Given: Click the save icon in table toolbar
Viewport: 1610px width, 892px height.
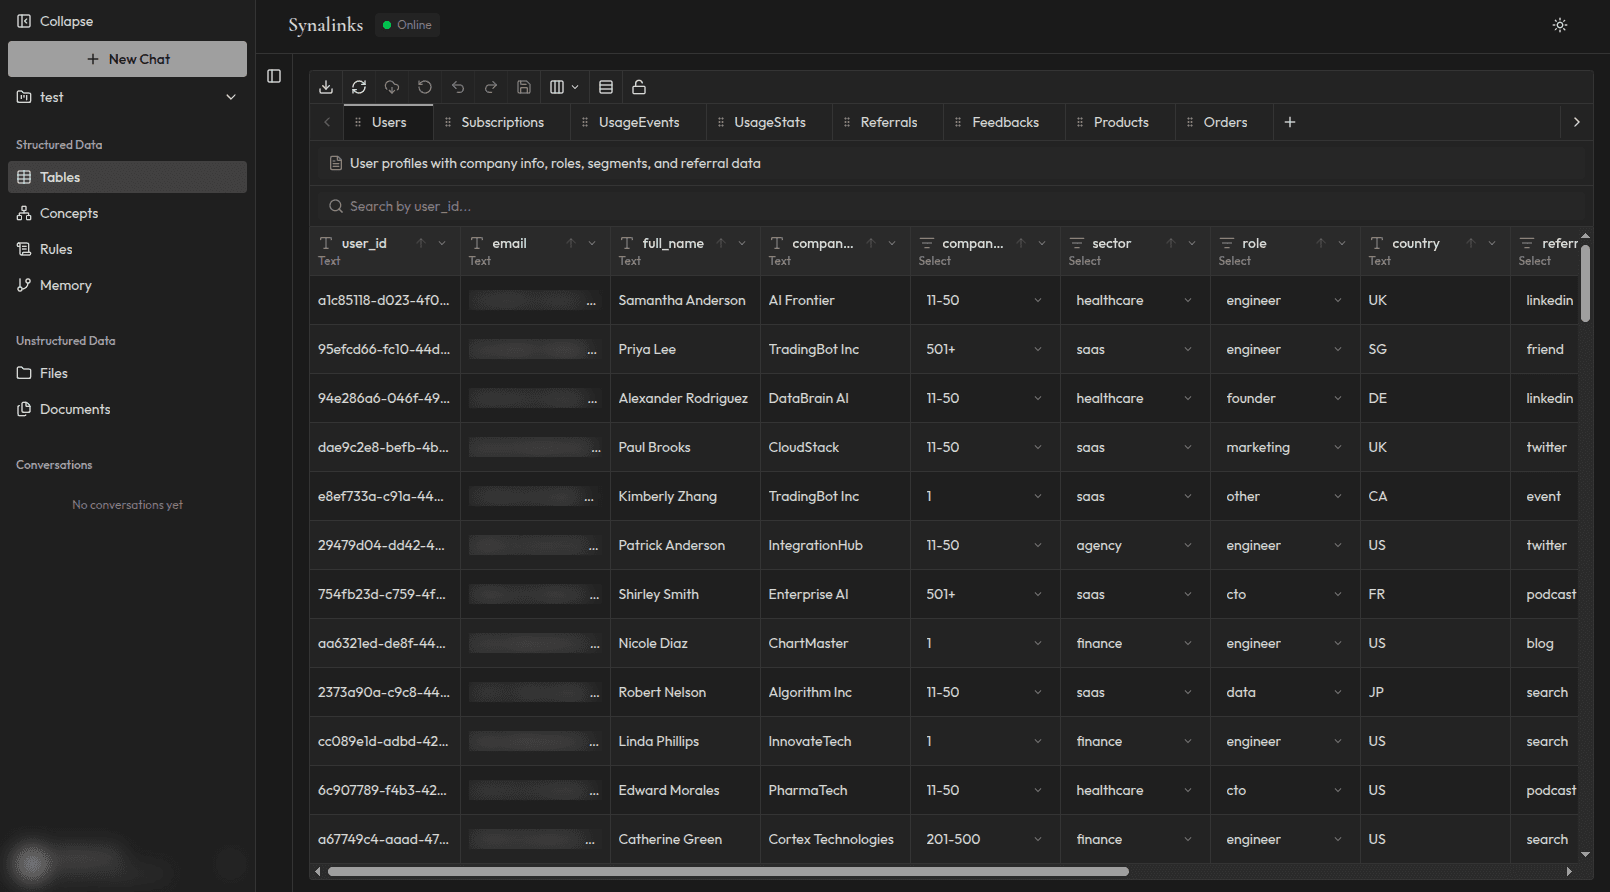Looking at the screenshot, I should pyautogui.click(x=524, y=87).
